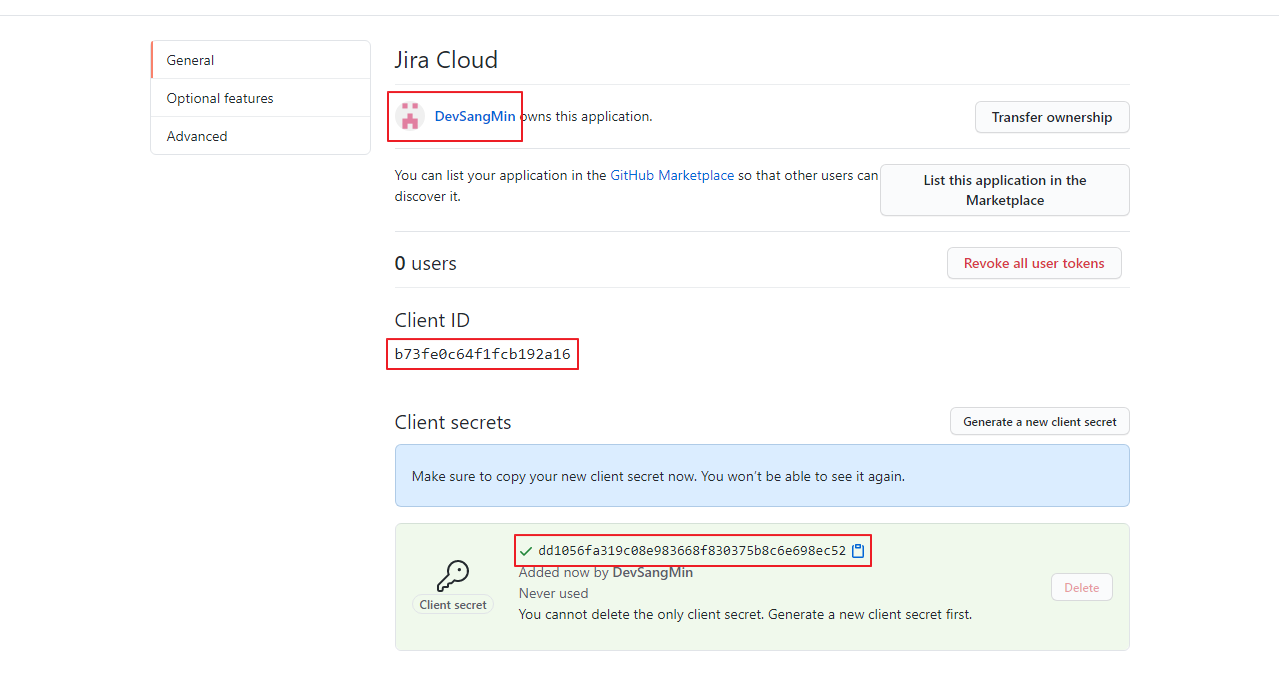Click the 'Client secret' label under key
The height and width of the screenshot is (697, 1279).
point(453,605)
